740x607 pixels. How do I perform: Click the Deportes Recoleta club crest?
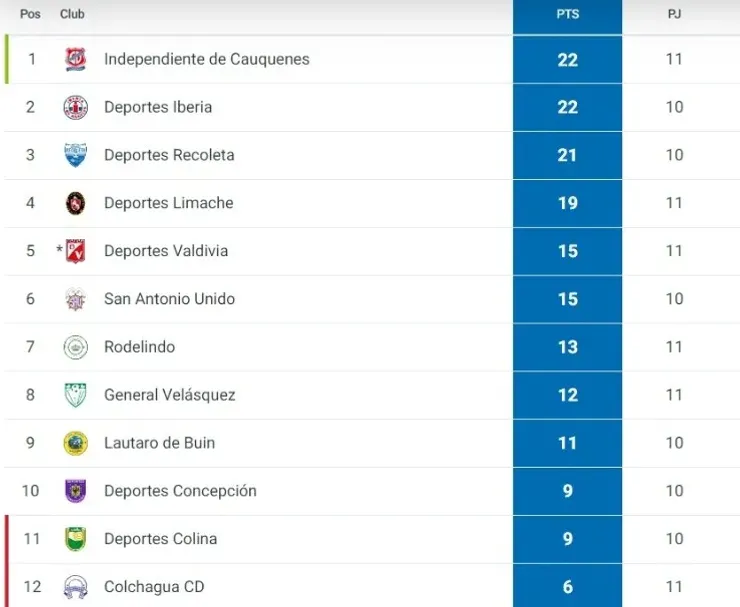(75, 155)
